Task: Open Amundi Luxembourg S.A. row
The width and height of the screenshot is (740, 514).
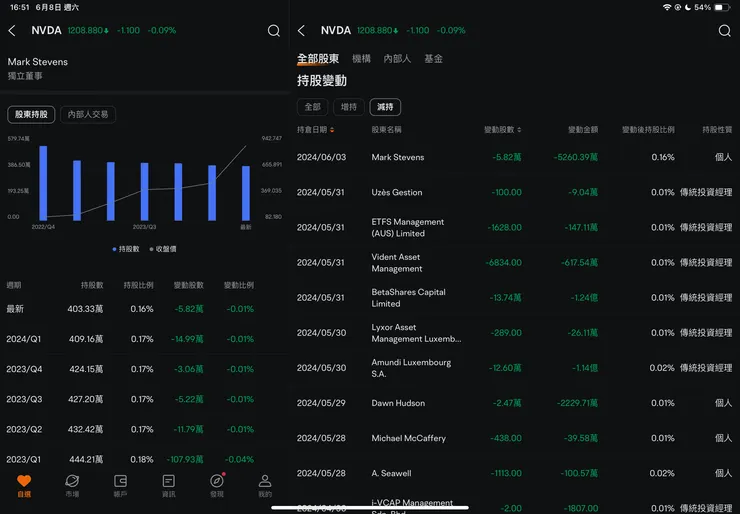Action: pos(514,368)
